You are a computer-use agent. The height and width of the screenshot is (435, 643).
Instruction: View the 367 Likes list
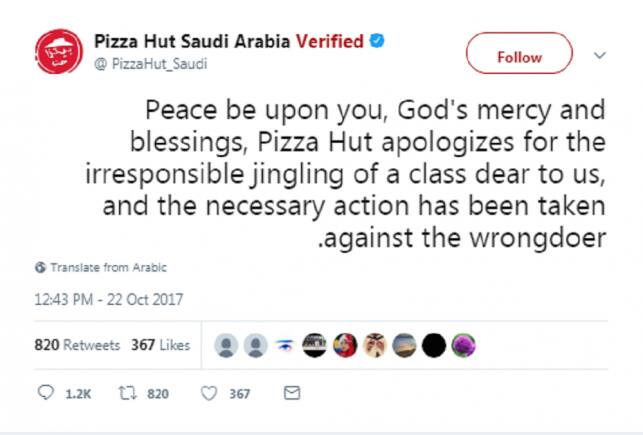[160, 345]
